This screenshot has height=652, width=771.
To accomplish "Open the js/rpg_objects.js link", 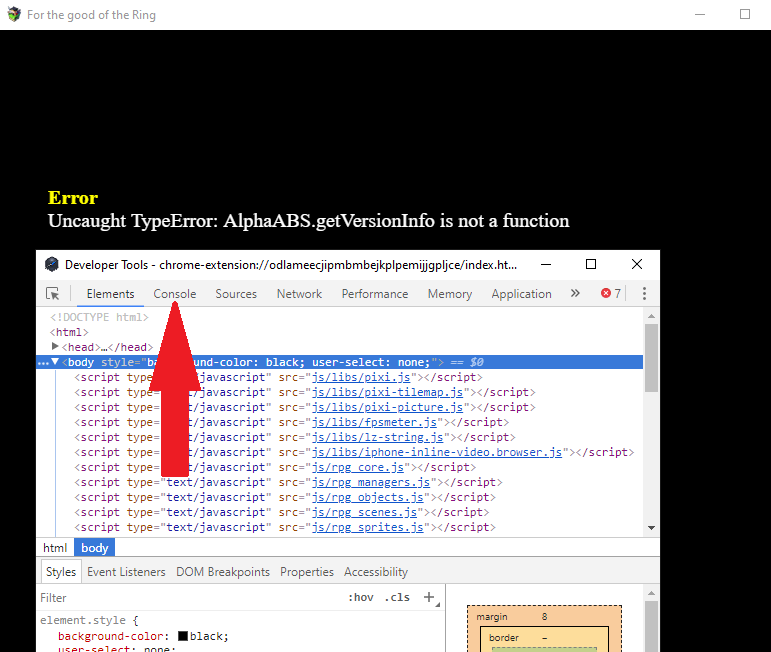I will (367, 497).
